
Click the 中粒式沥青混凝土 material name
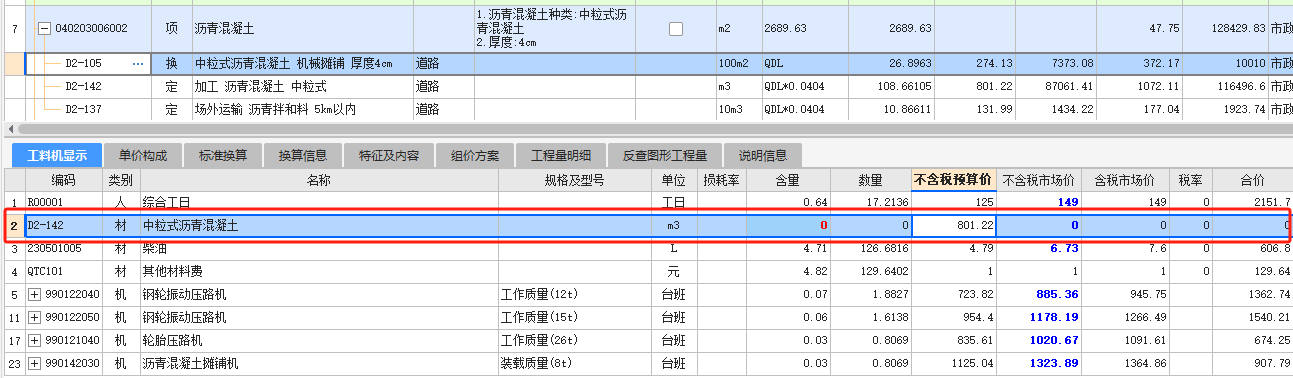(x=190, y=226)
